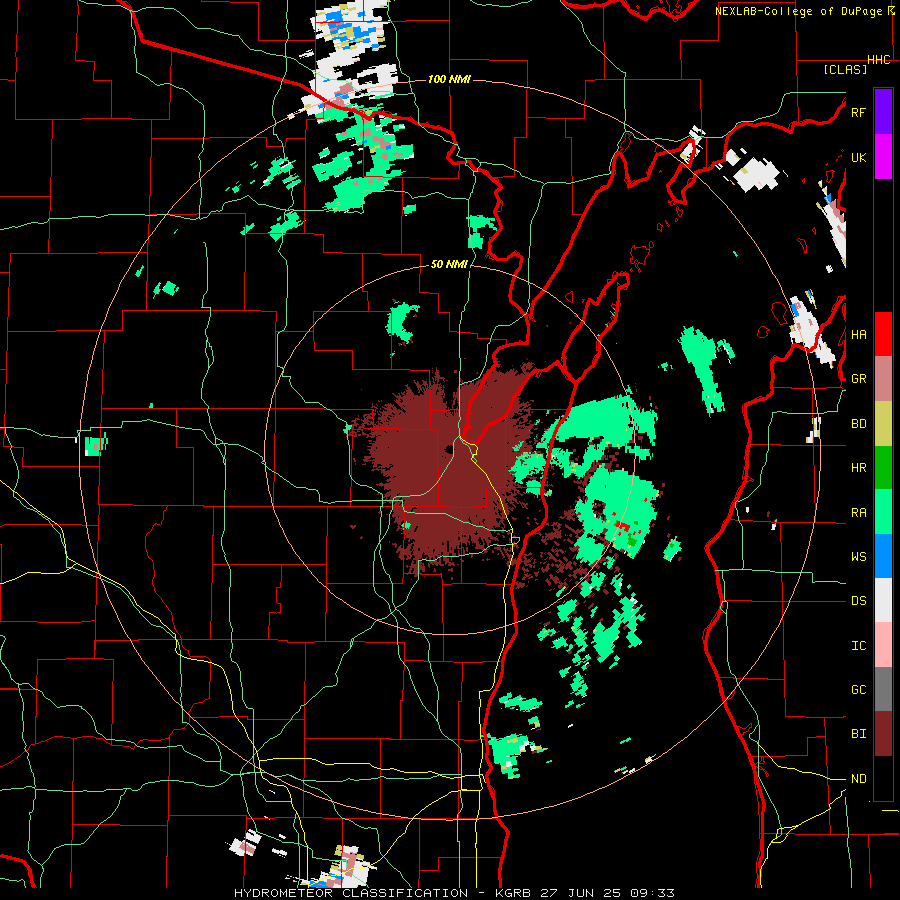Select the GR pink legend swatch

click(883, 379)
